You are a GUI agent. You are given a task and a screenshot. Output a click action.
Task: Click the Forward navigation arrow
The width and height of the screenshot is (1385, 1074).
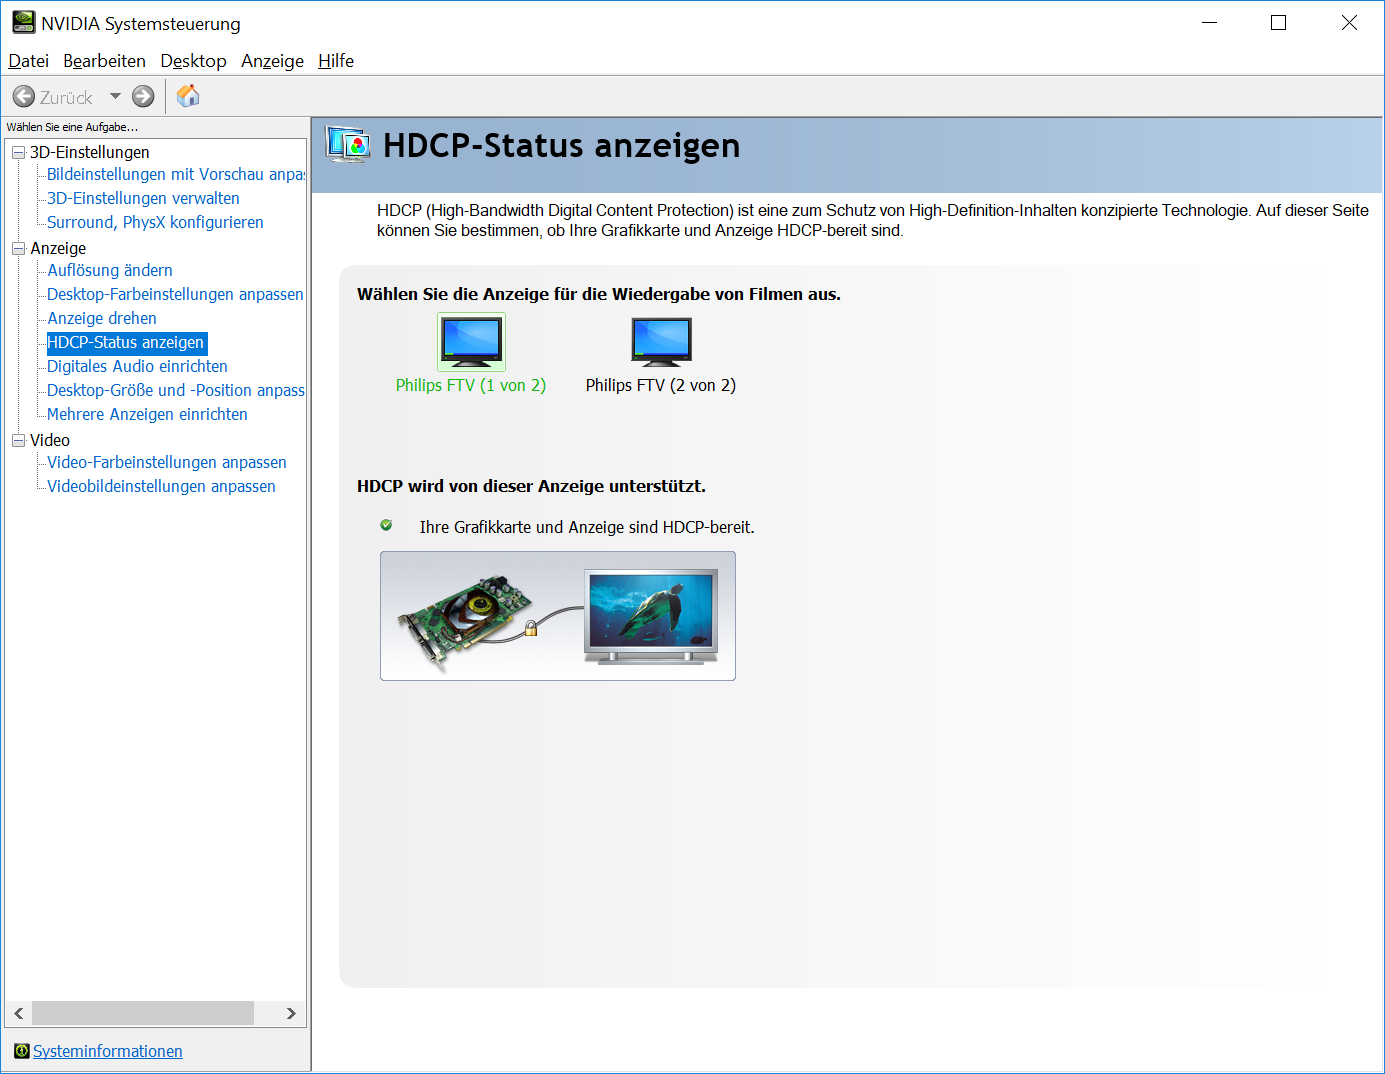[x=142, y=96]
